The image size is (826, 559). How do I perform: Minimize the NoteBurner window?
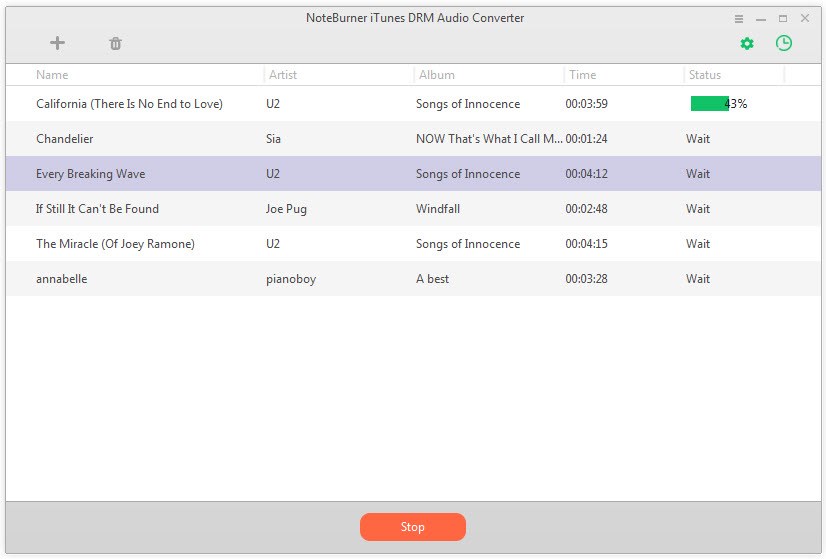[x=761, y=19]
